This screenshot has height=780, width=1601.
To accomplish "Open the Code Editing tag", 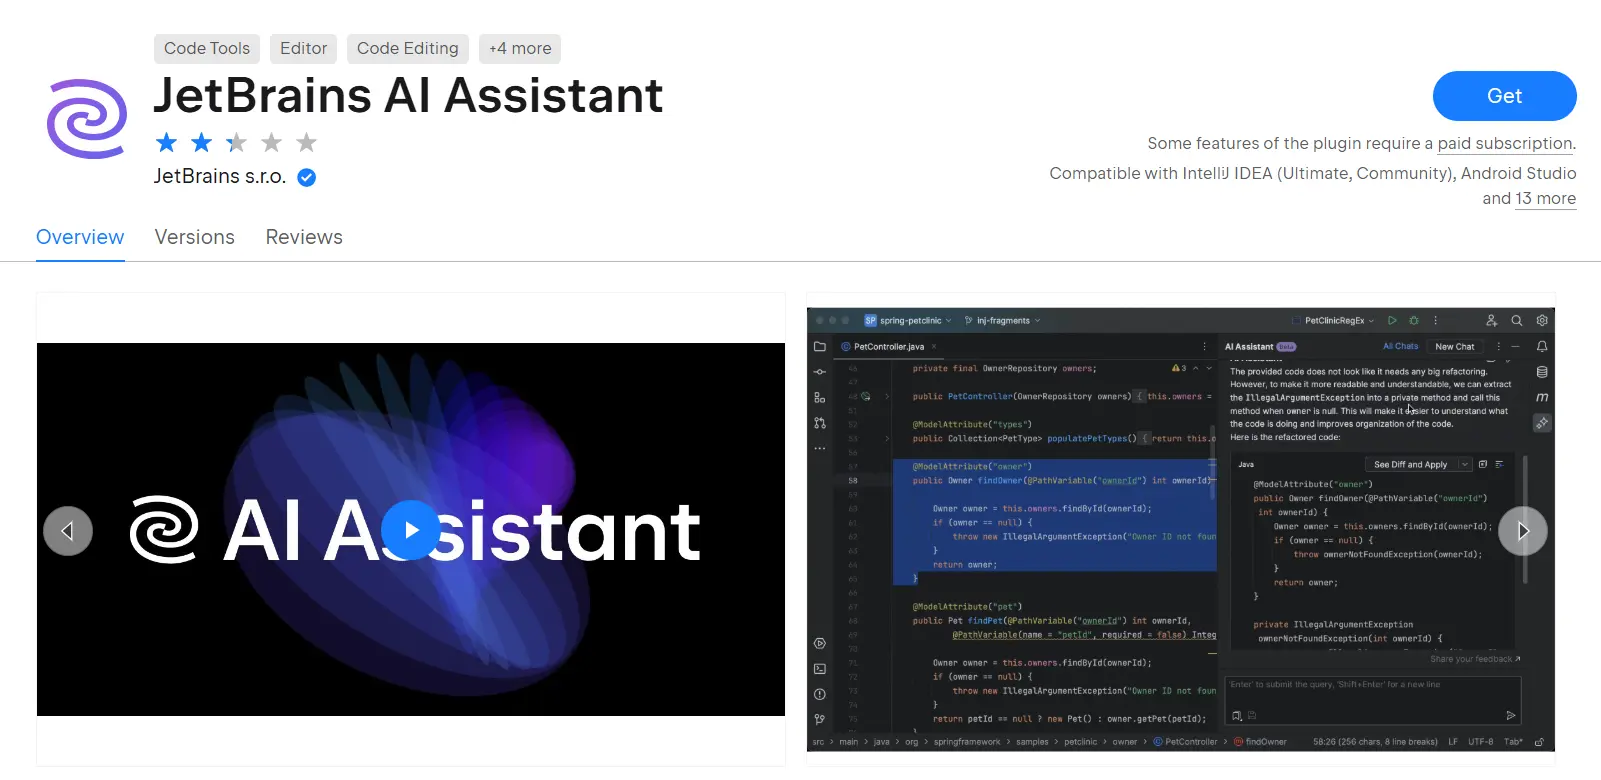I will 408,49.
